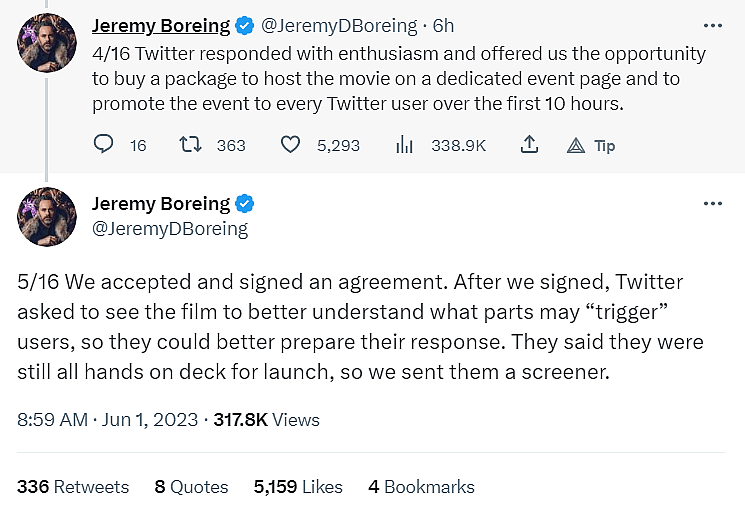Click Jeremy Boreing name in main tweet
The height and width of the screenshot is (516, 745).
tap(161, 204)
